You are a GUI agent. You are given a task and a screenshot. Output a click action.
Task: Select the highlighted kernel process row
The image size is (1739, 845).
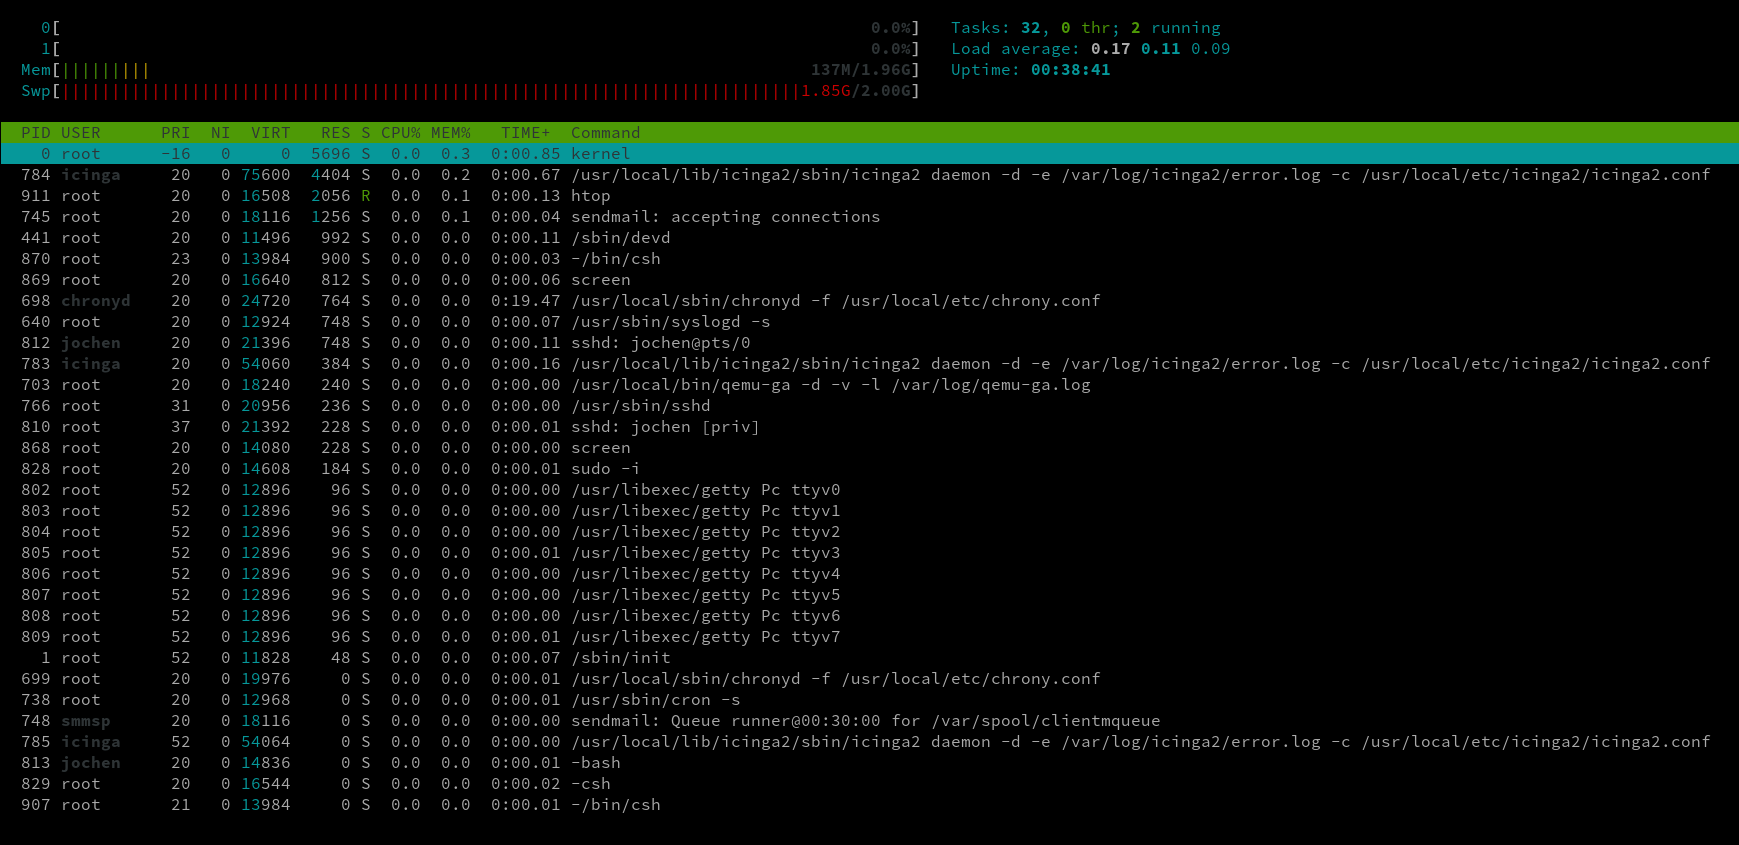tap(600, 154)
